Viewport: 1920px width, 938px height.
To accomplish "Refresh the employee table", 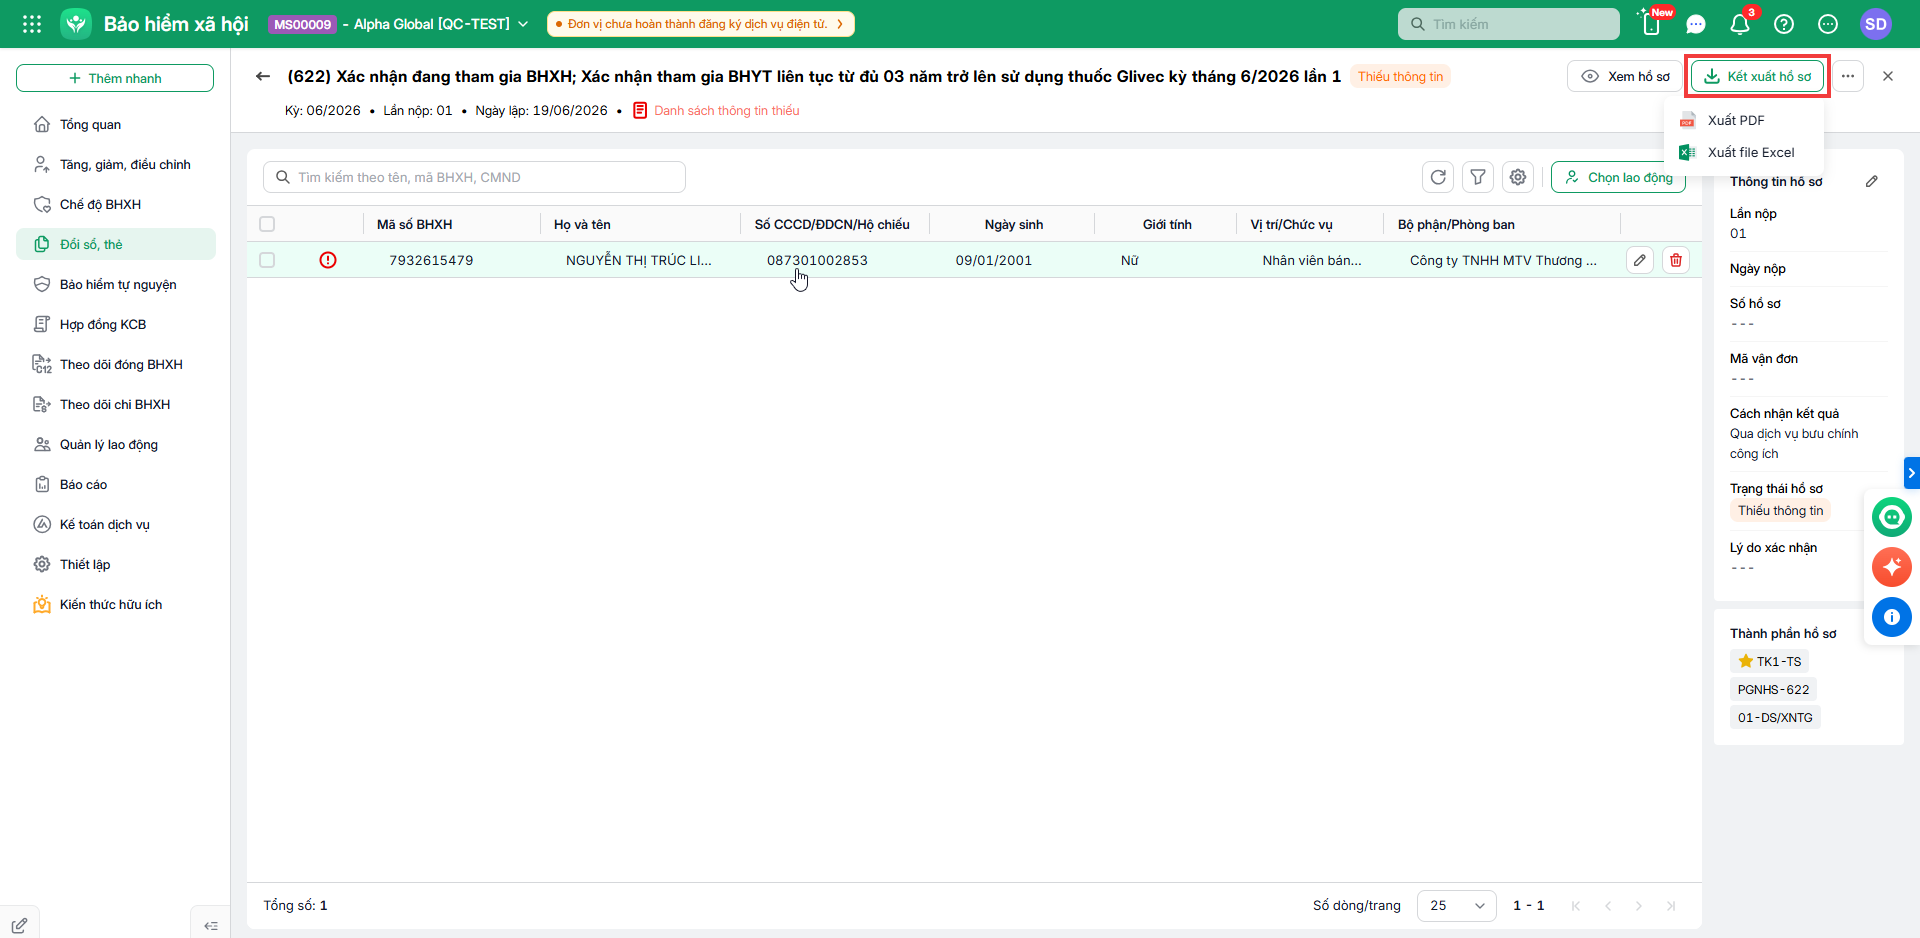I will pos(1438,177).
